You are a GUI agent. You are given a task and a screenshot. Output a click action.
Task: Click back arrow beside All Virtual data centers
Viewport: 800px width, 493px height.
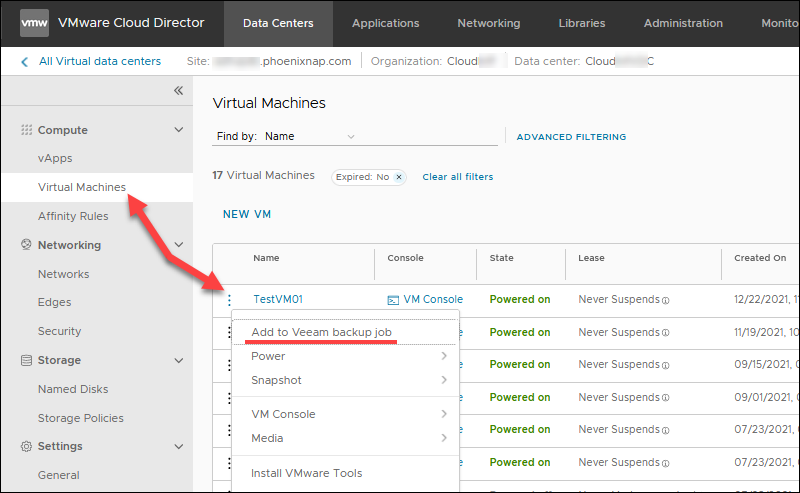24,62
